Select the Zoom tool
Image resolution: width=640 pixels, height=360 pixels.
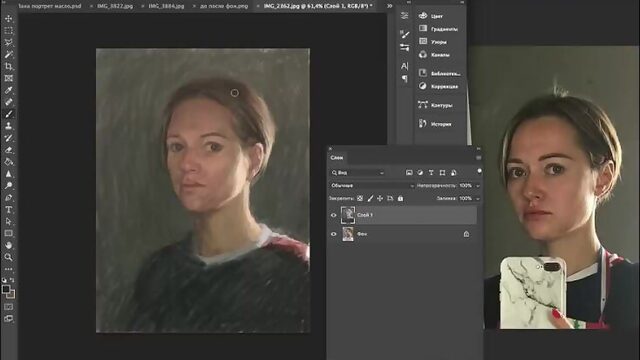[x=8, y=257]
